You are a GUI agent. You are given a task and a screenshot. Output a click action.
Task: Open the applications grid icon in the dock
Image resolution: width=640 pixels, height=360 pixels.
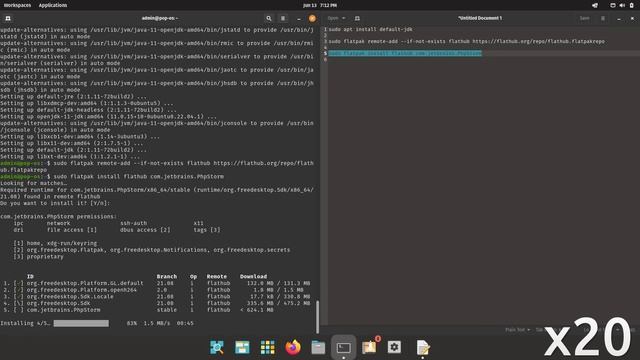[268, 347]
